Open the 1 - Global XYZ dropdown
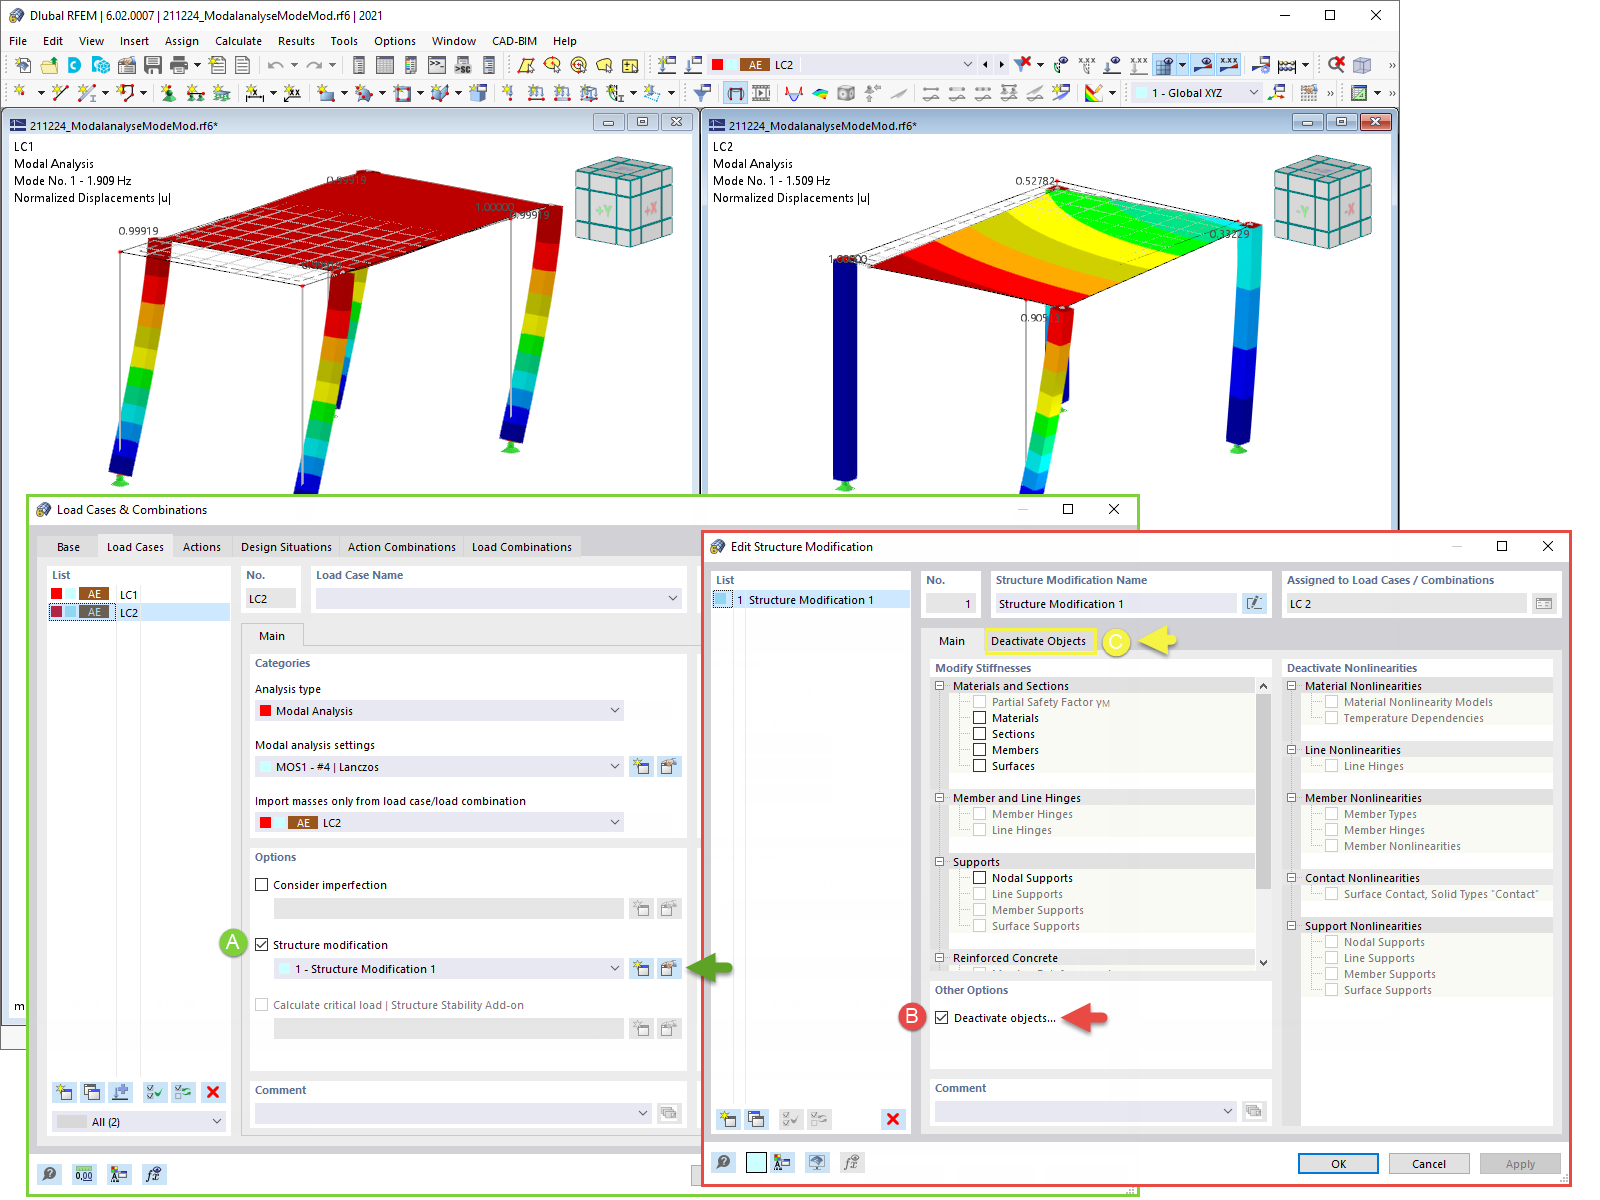The width and height of the screenshot is (1600, 1200). (x=1255, y=92)
